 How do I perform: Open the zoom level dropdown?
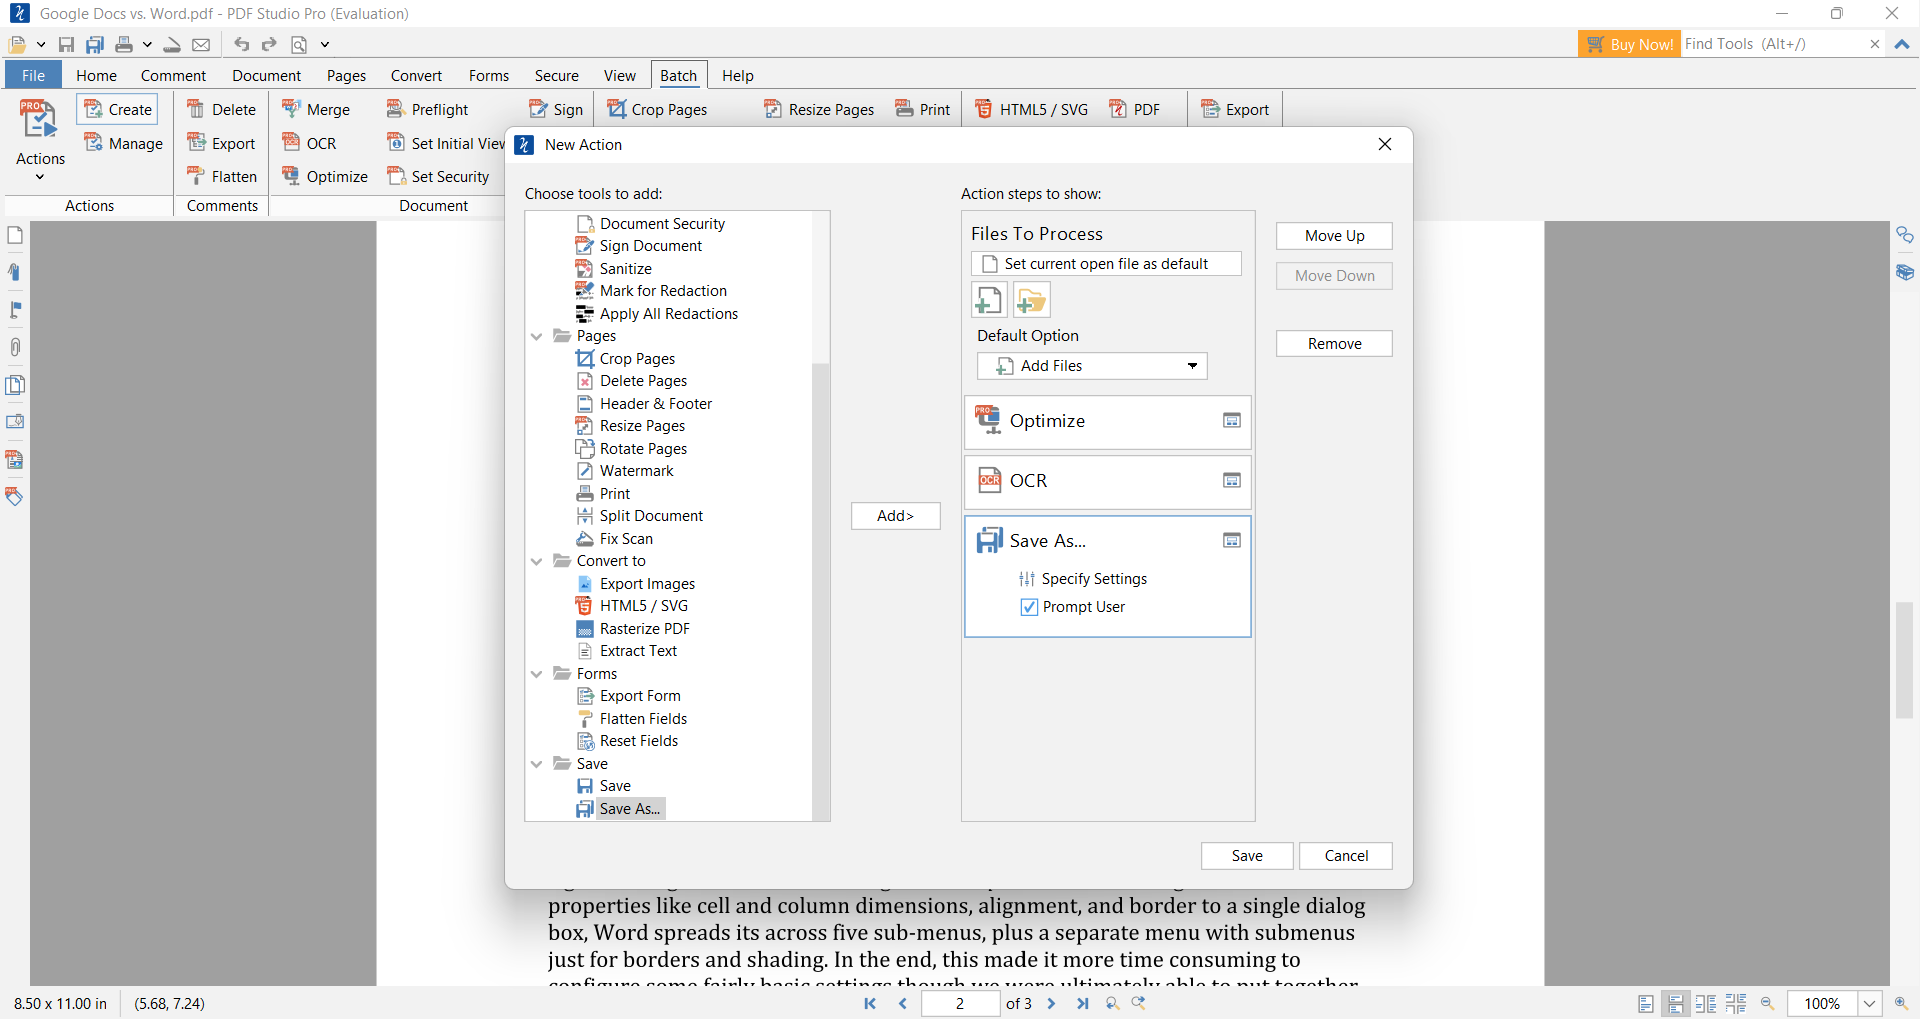coord(1869,1003)
